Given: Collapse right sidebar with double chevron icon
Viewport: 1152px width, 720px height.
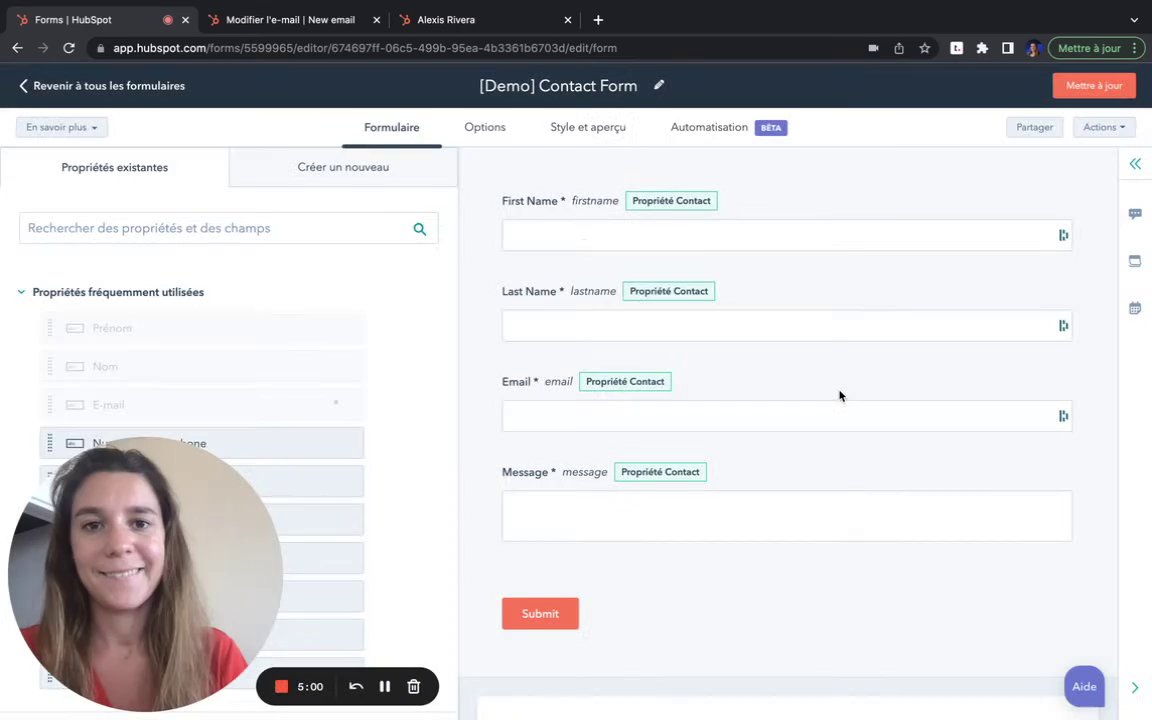Looking at the screenshot, I should [x=1135, y=164].
